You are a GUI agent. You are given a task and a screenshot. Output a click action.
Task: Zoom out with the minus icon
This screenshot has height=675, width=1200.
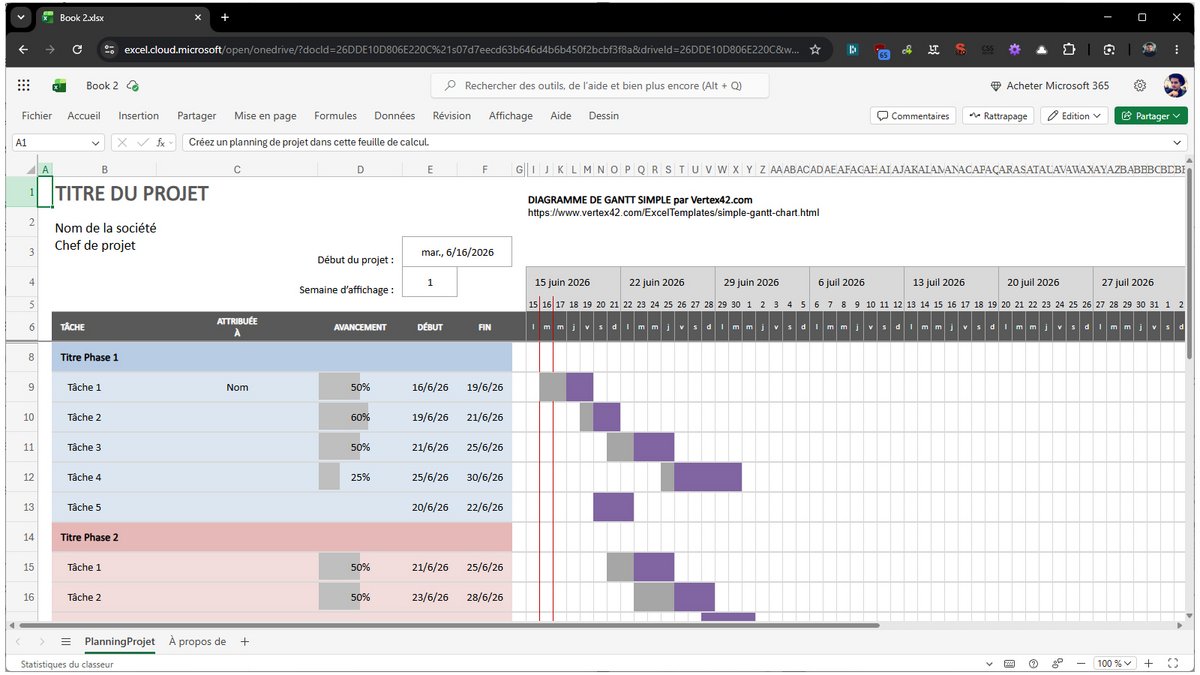[x=1080, y=664]
